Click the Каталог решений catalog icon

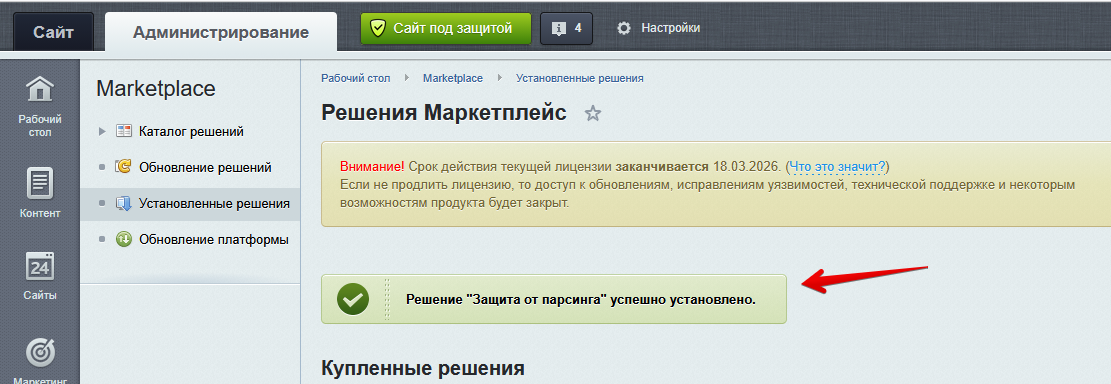(x=124, y=131)
